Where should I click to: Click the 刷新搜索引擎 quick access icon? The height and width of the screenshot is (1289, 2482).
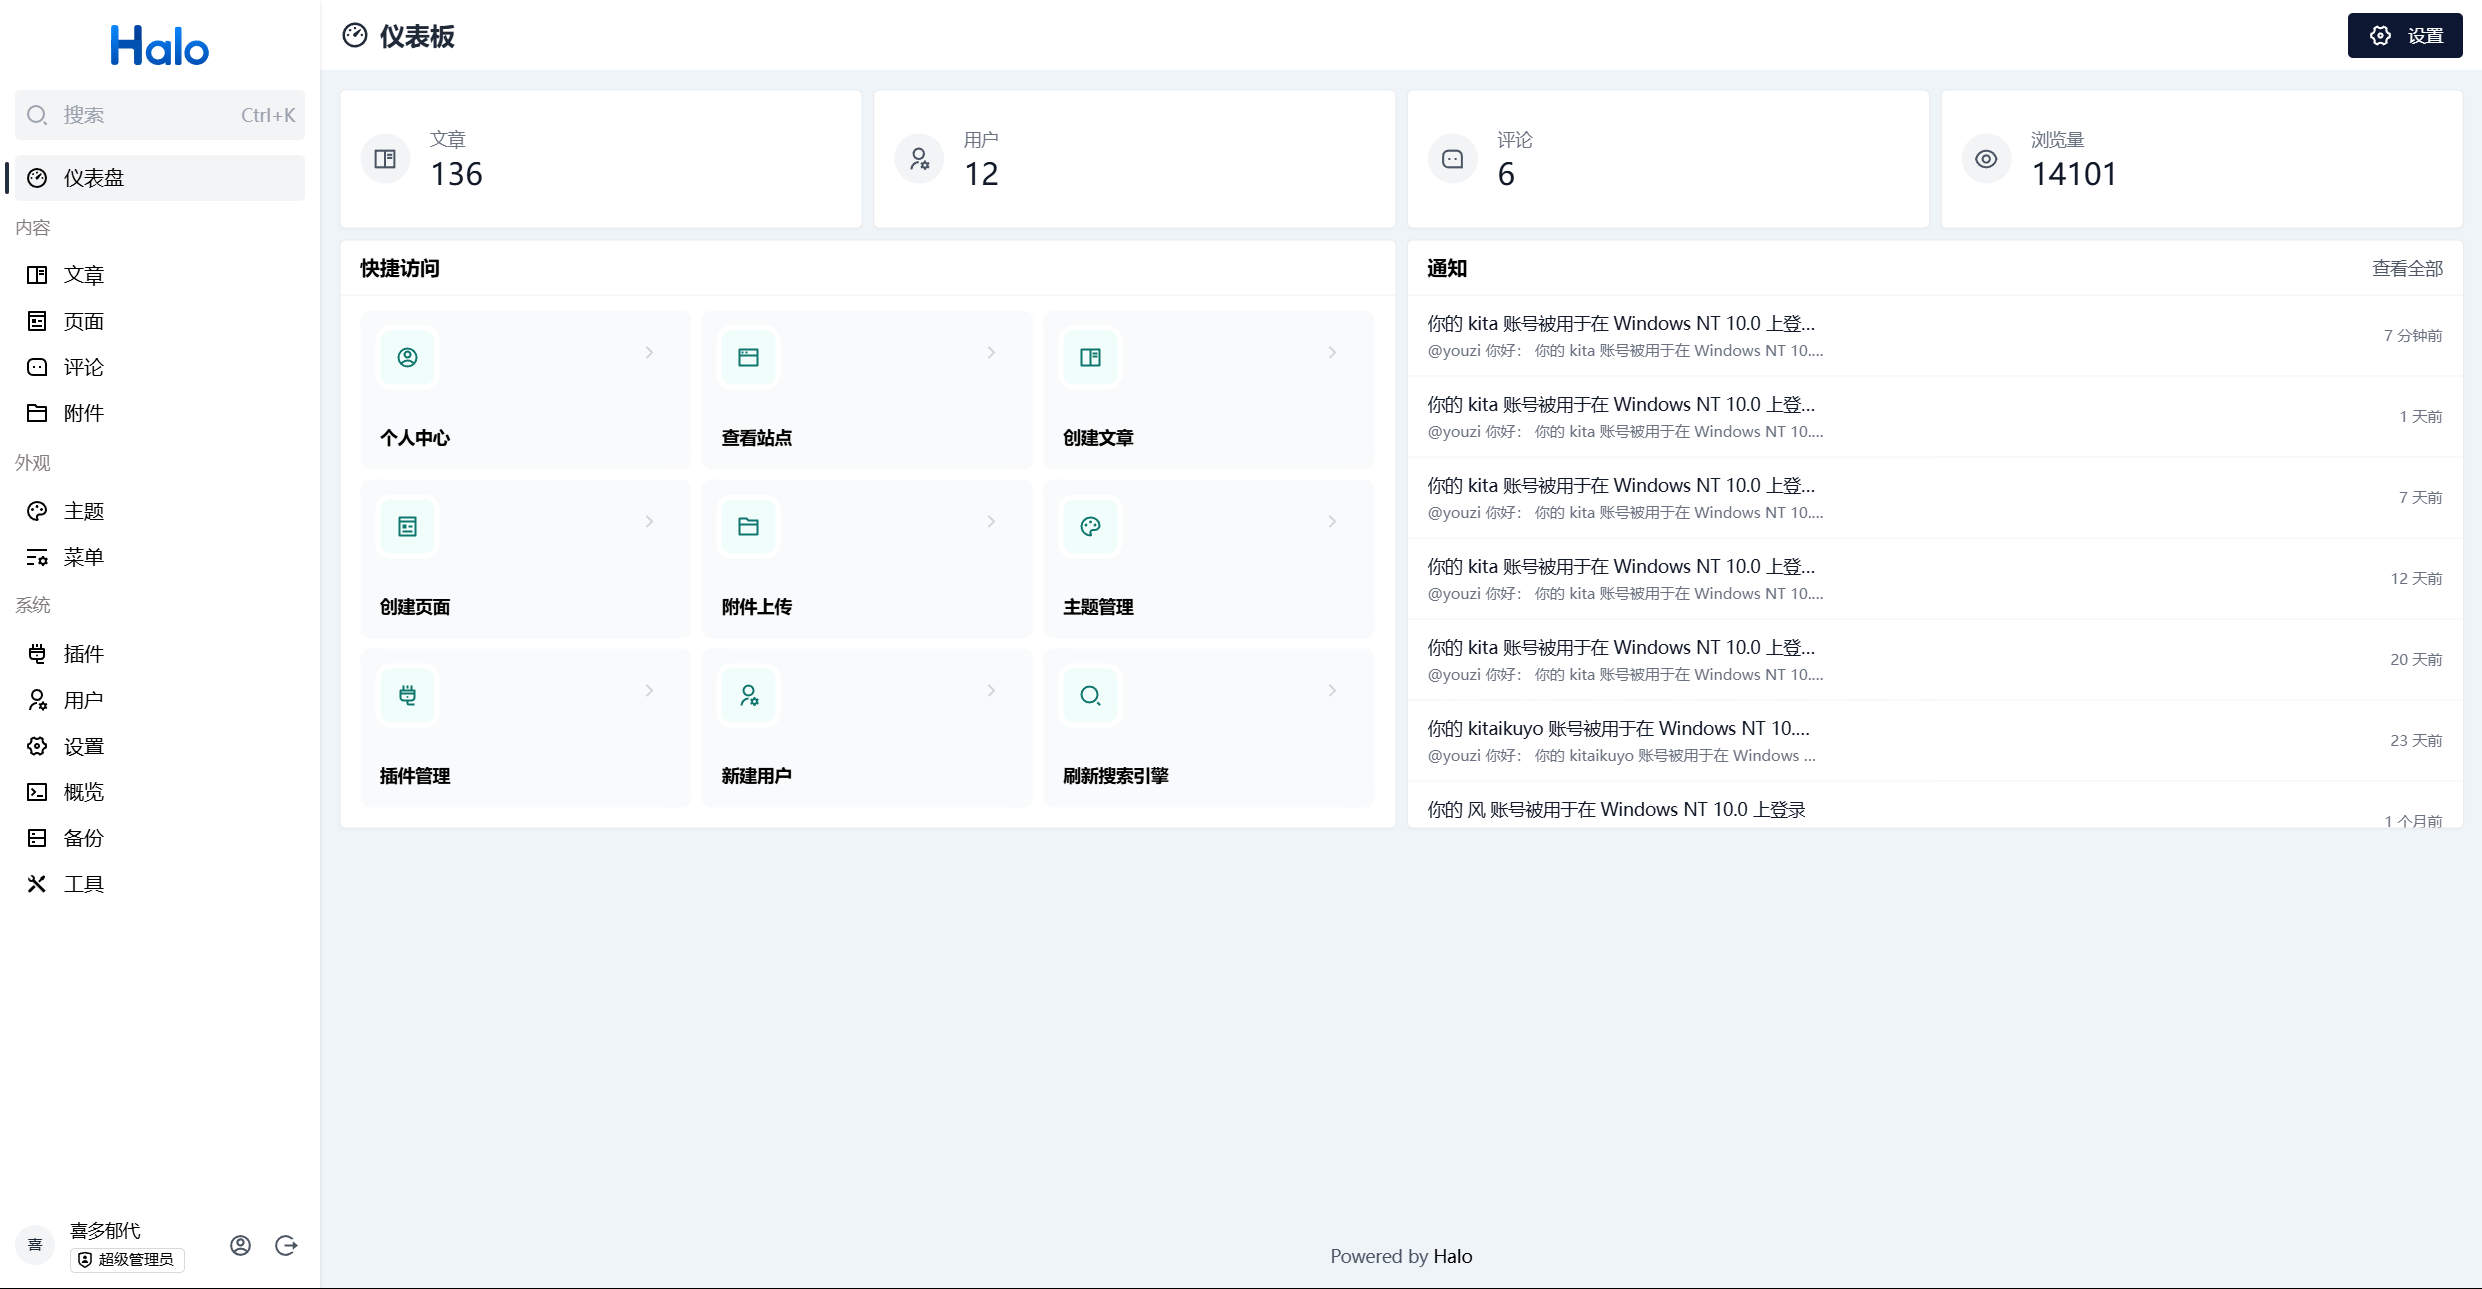click(x=1090, y=695)
